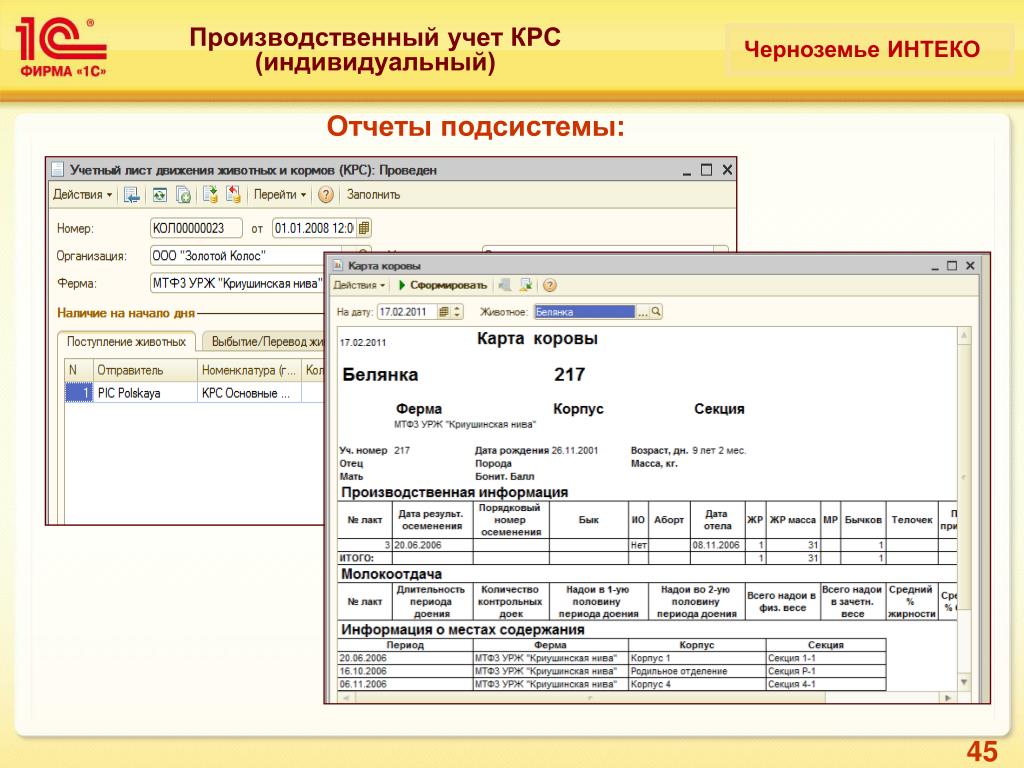Click the На дату field 17.02.2011
The width and height of the screenshot is (1024, 768).
tap(406, 312)
